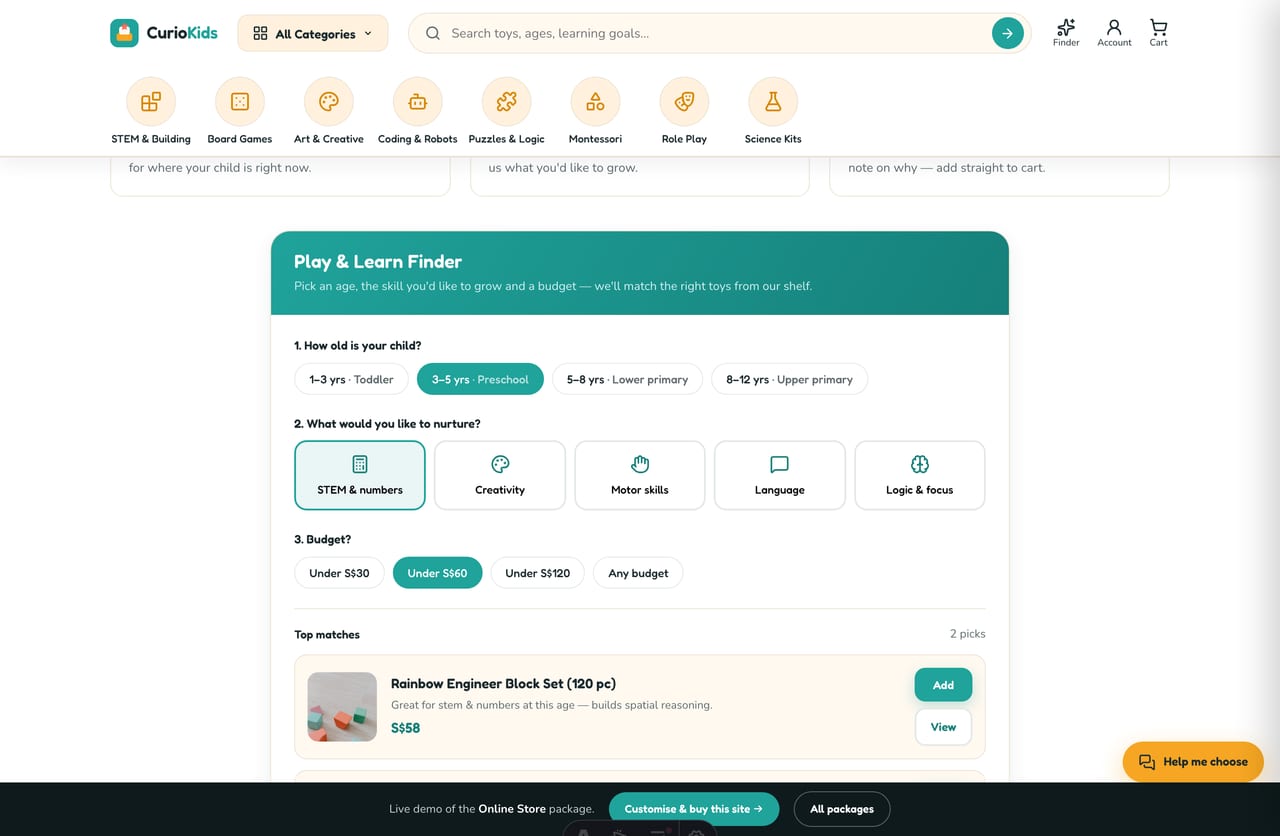This screenshot has height=836, width=1280.
Task: Open Art & Creative palette icon
Action: coord(329,102)
